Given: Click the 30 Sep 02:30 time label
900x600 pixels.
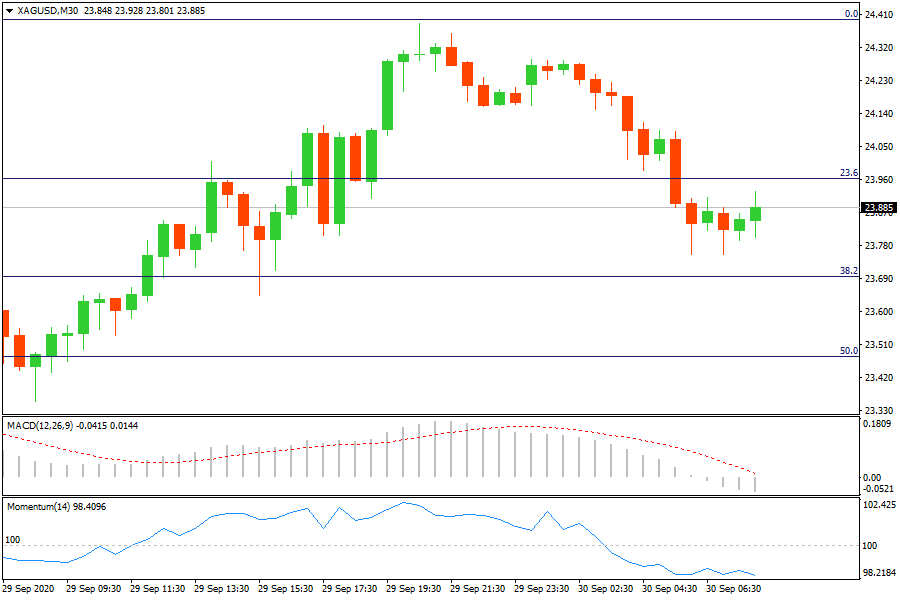Looking at the screenshot, I should tap(606, 589).
